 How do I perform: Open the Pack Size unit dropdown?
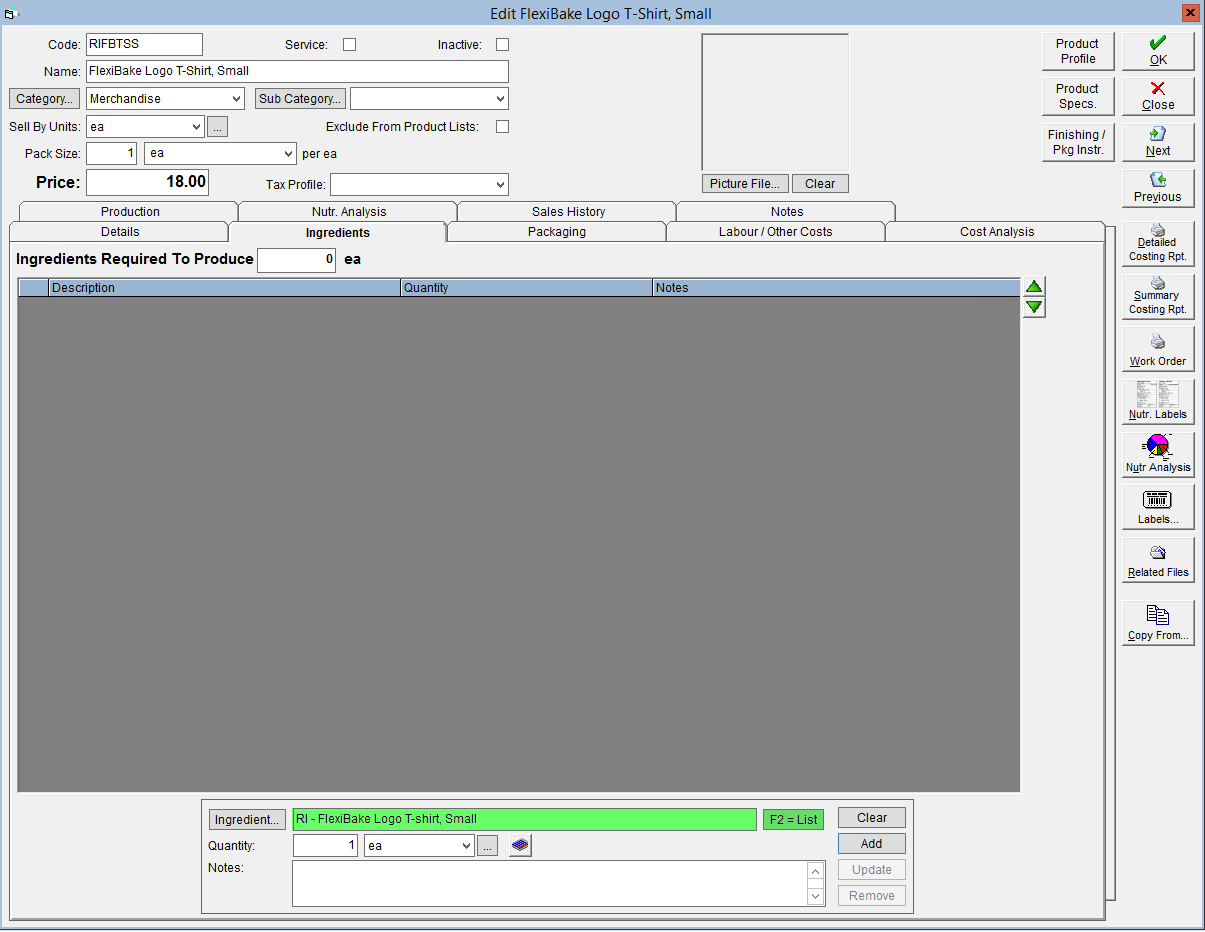[220, 154]
